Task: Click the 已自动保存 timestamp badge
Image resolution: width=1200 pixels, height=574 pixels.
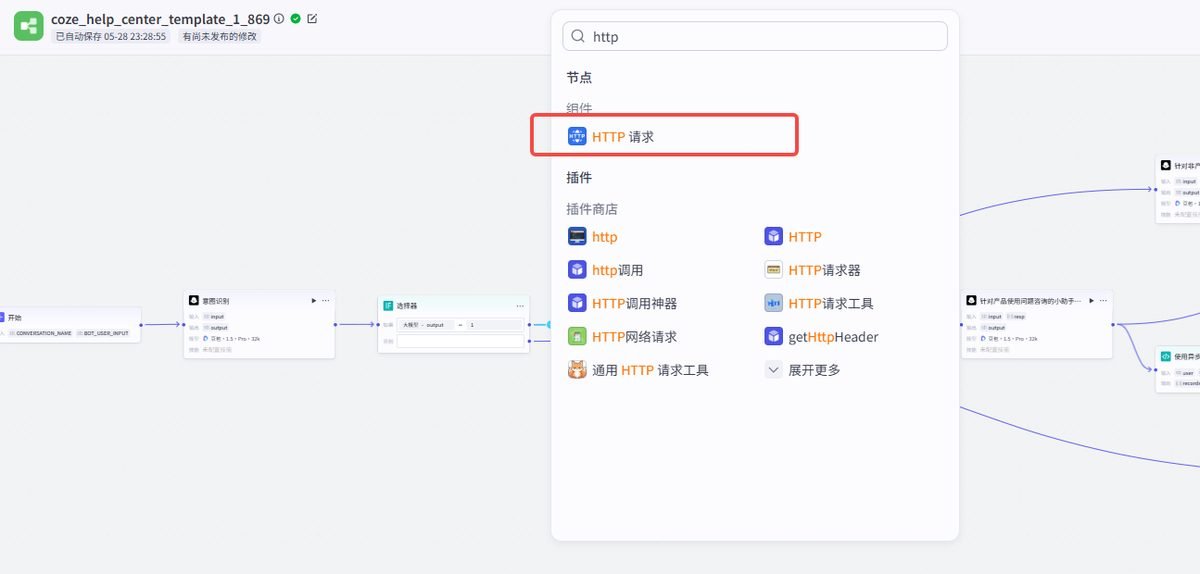Action: [111, 36]
